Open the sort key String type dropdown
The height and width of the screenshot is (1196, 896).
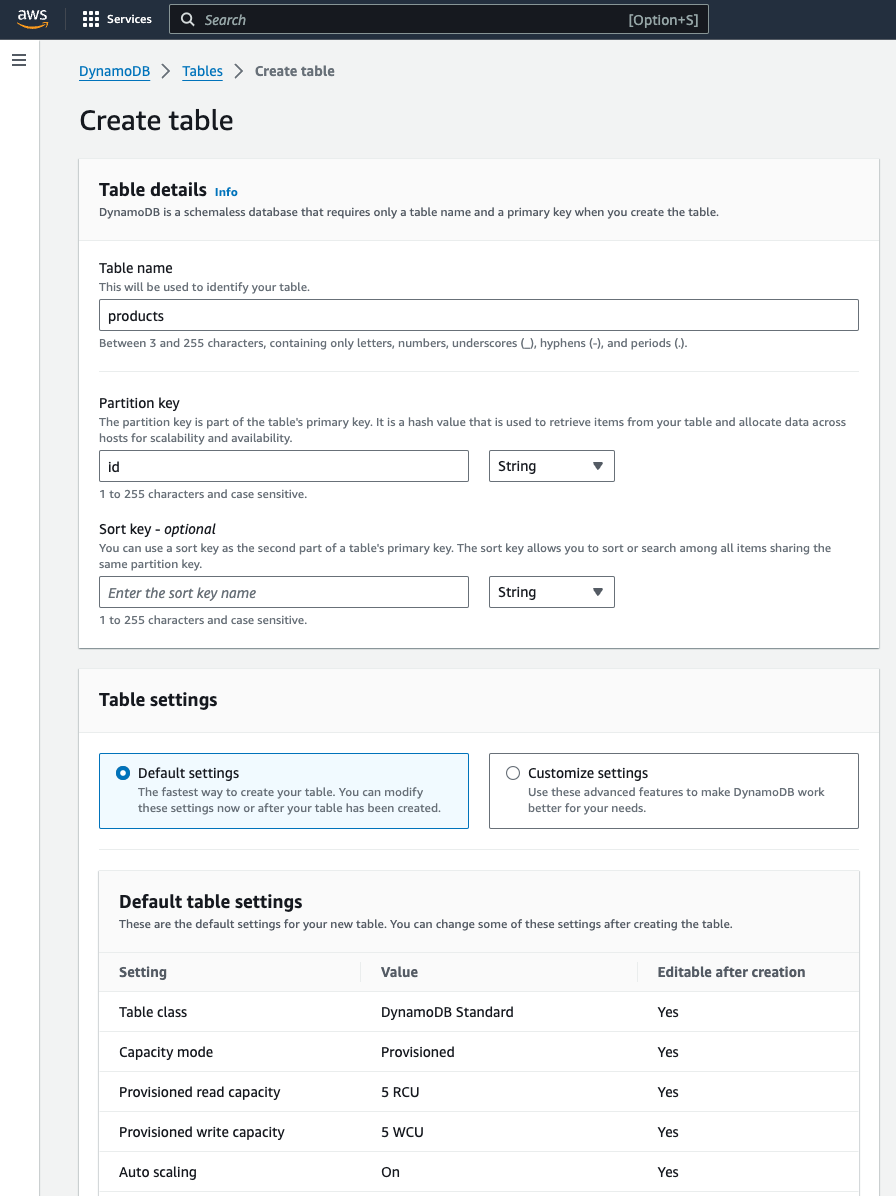[551, 591]
